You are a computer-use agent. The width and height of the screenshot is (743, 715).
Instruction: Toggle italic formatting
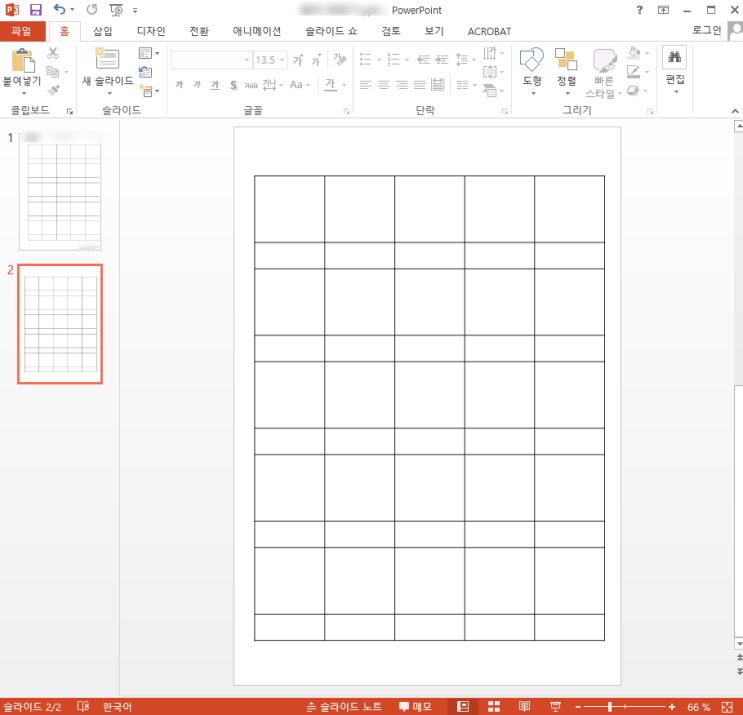tap(197, 85)
